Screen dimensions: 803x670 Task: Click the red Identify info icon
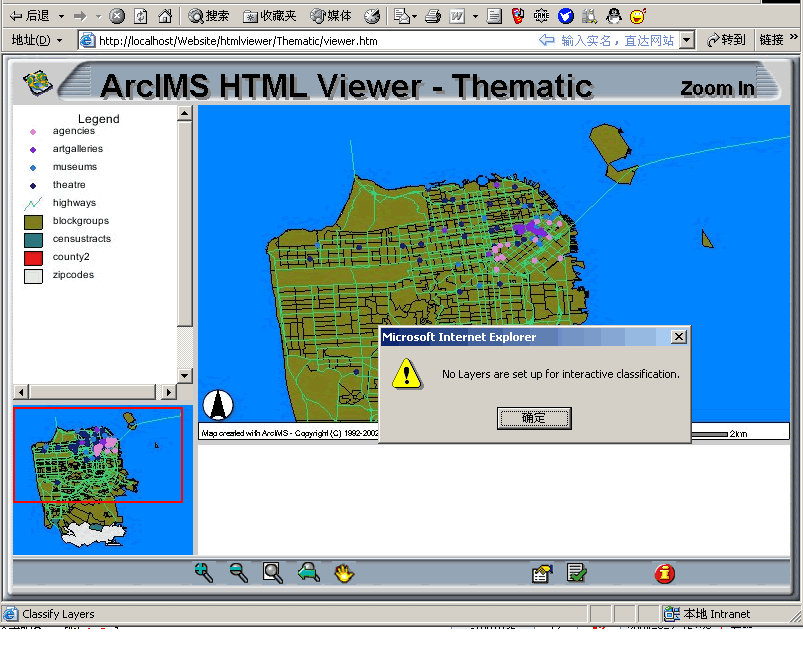point(665,573)
